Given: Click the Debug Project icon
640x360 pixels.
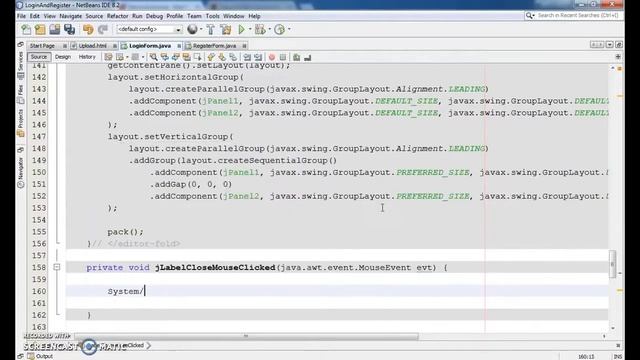Looking at the screenshot, I should pyautogui.click(x=260, y=29).
